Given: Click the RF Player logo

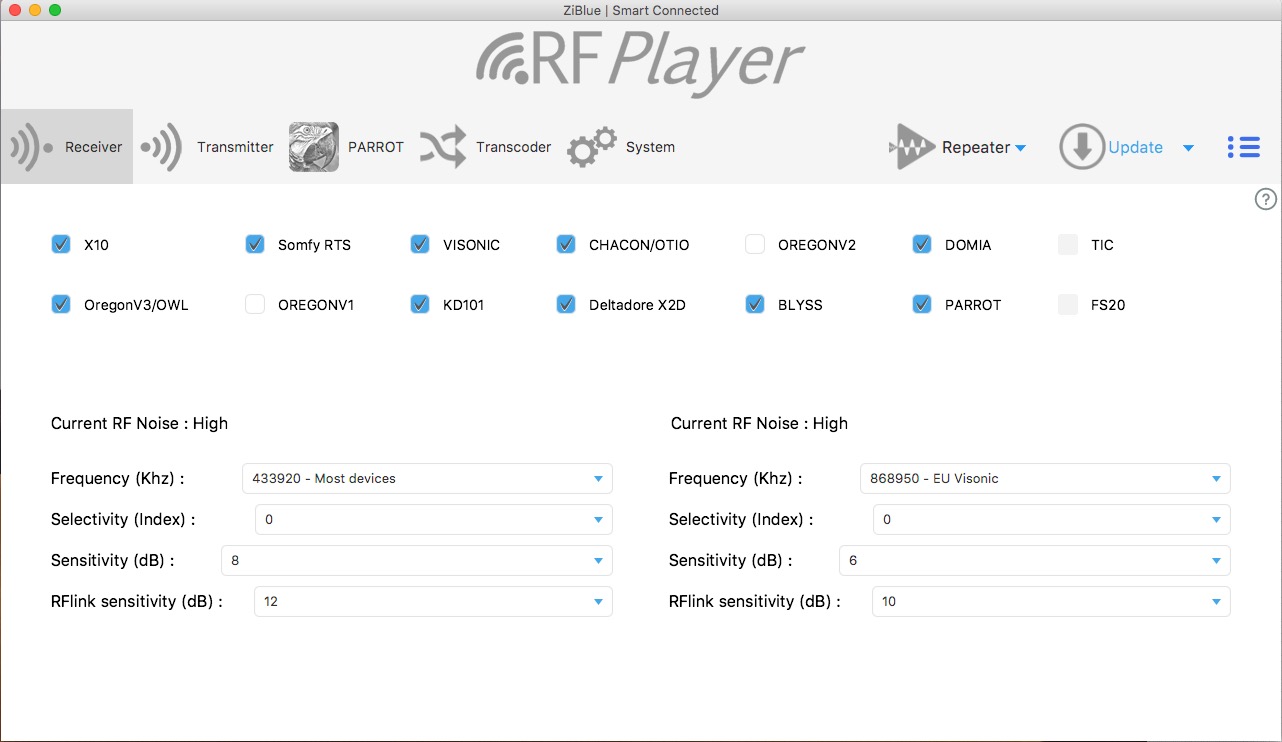Looking at the screenshot, I should [640, 65].
